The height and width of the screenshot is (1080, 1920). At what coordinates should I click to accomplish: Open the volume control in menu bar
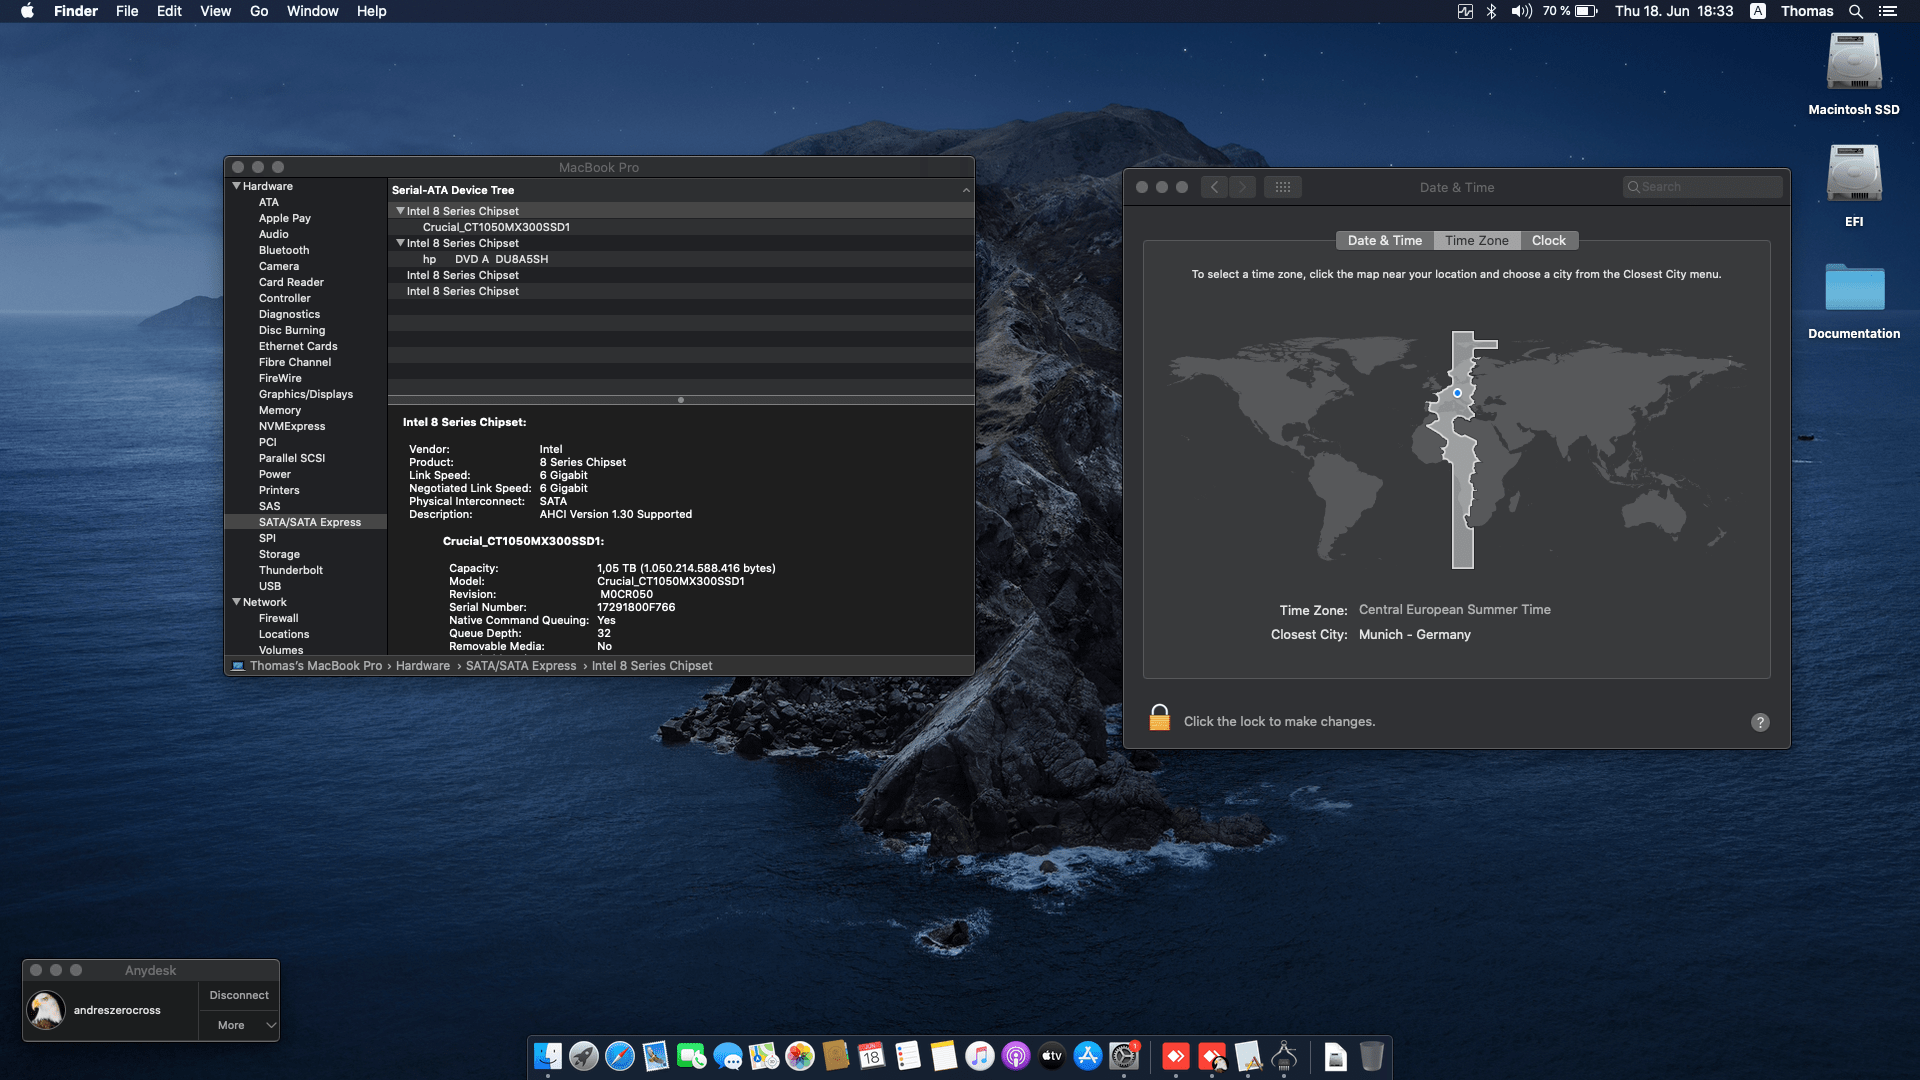pyautogui.click(x=1521, y=11)
